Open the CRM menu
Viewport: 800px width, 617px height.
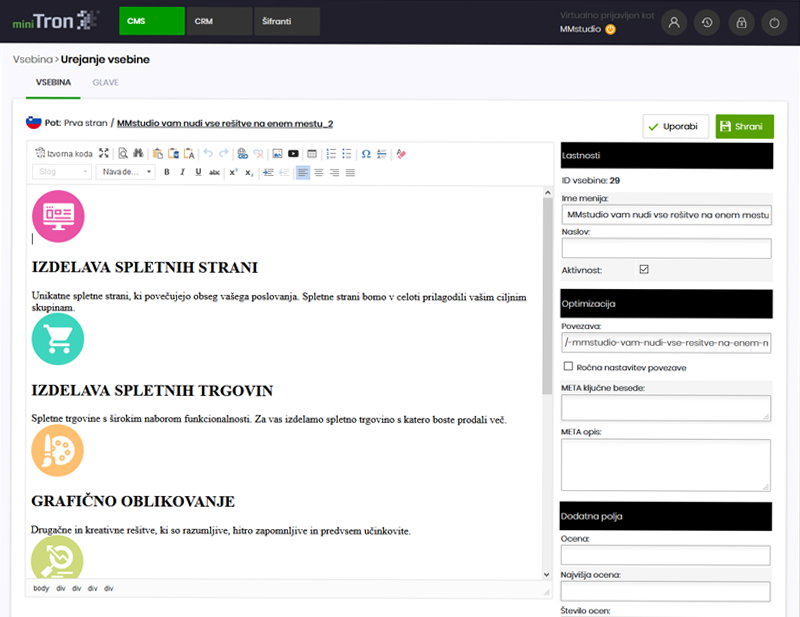pyautogui.click(x=219, y=21)
